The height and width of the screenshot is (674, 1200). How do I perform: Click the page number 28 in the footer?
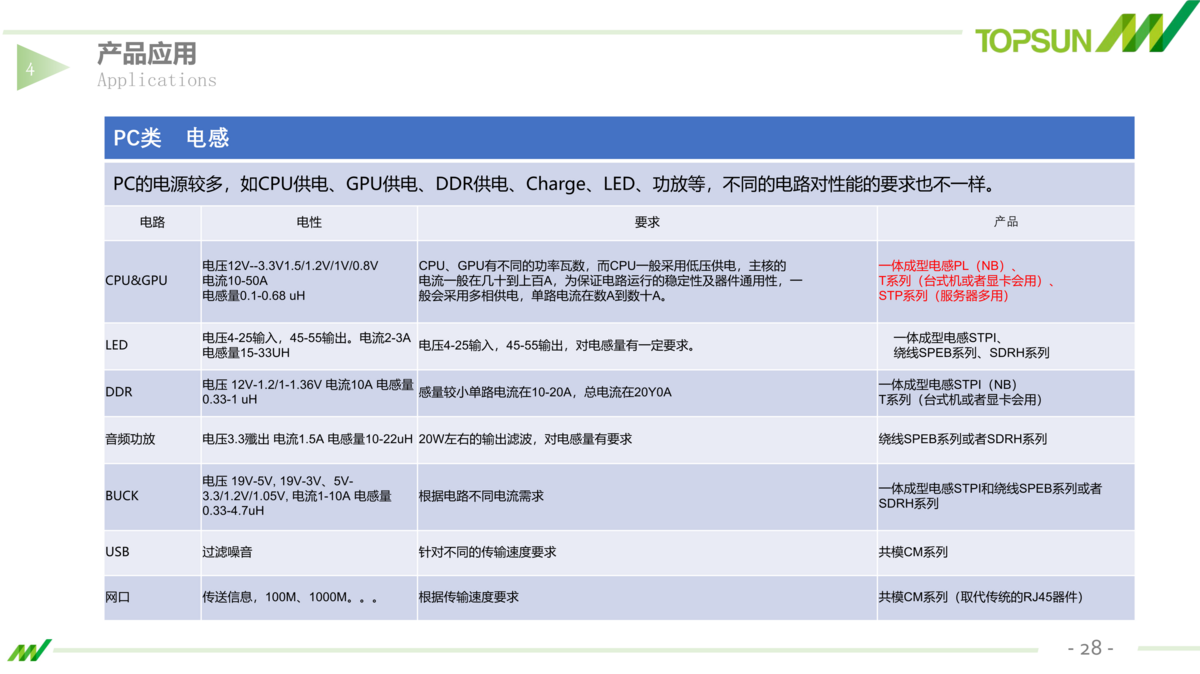(x=1090, y=648)
